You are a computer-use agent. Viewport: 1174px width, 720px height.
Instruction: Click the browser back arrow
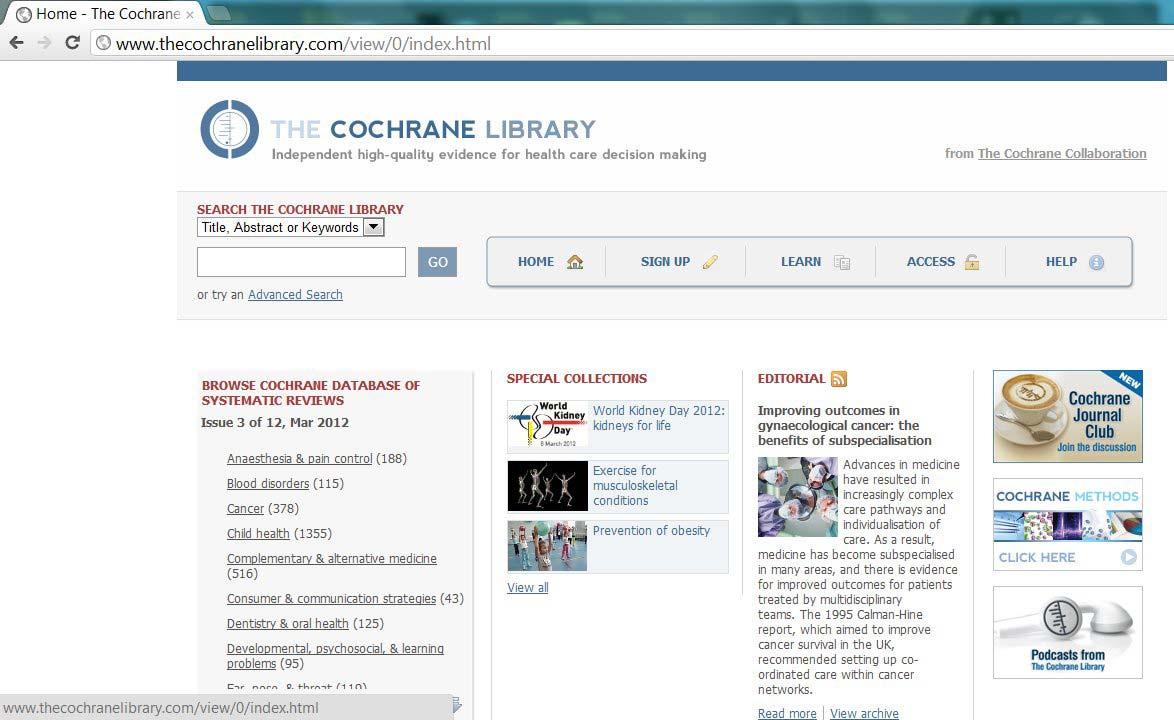16,43
